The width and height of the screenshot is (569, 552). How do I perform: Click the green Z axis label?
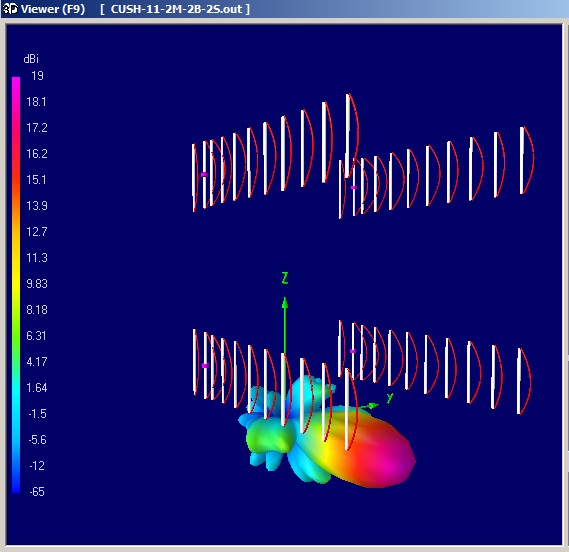coord(285,278)
